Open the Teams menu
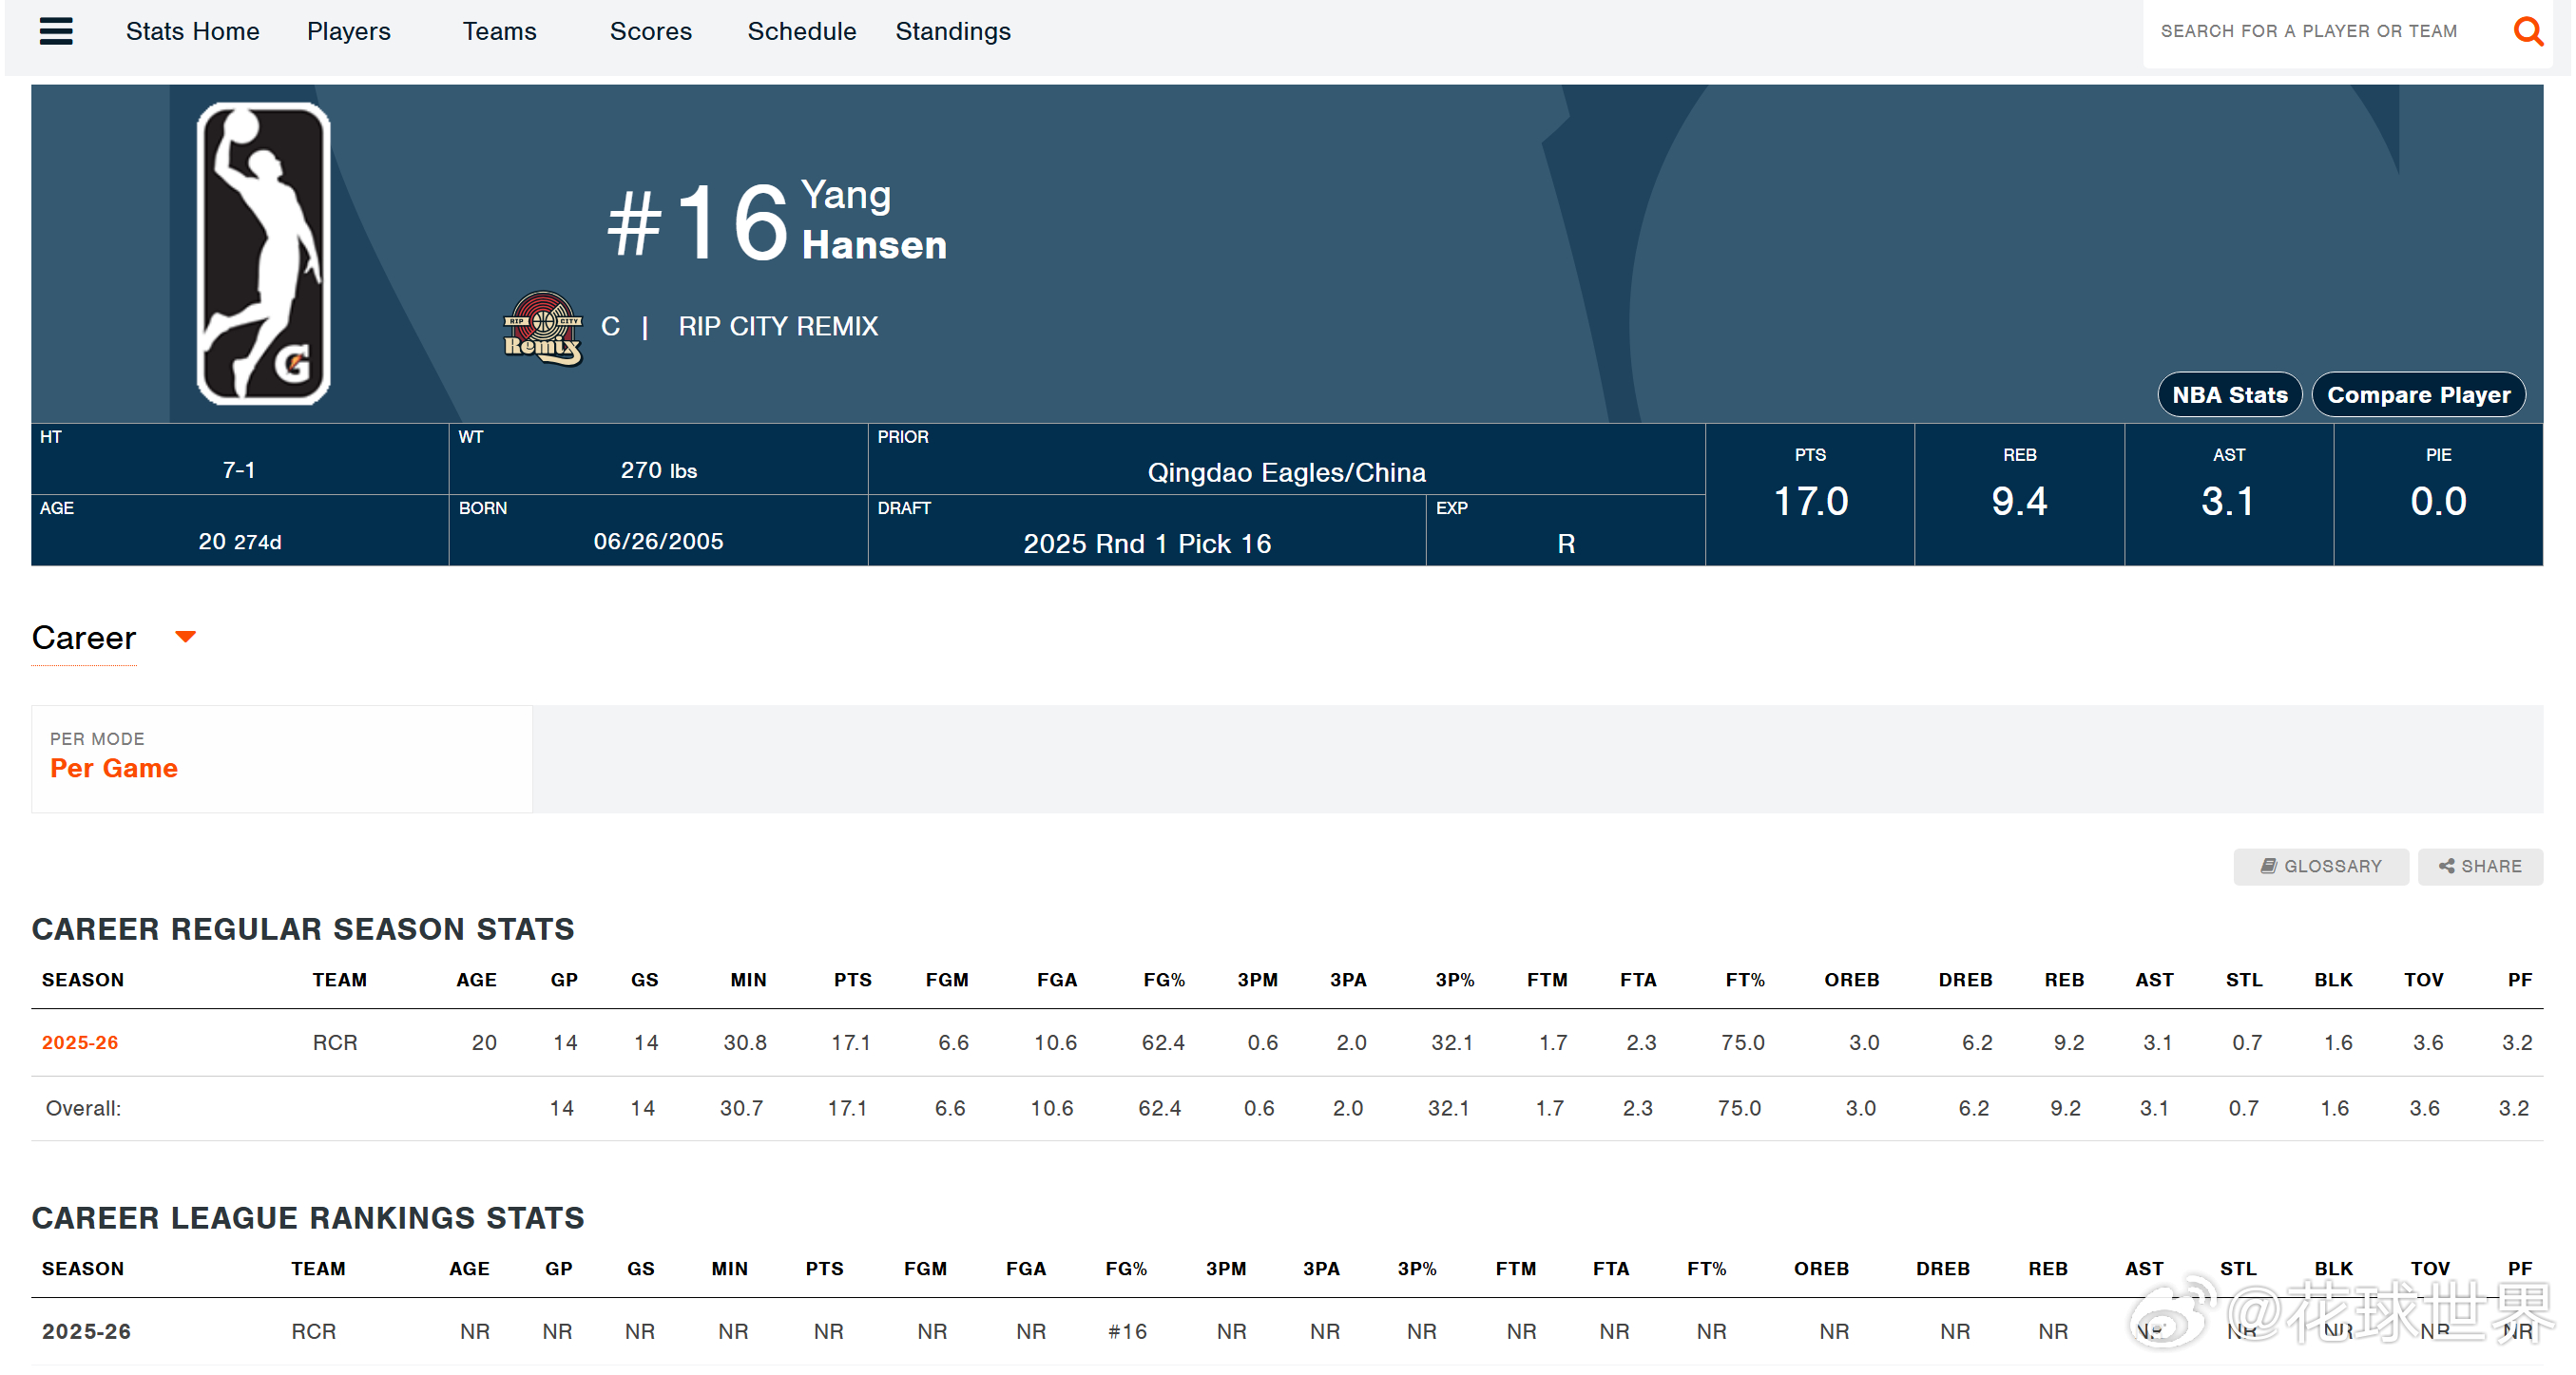Screen dimensions: 2576x1375 [499, 31]
